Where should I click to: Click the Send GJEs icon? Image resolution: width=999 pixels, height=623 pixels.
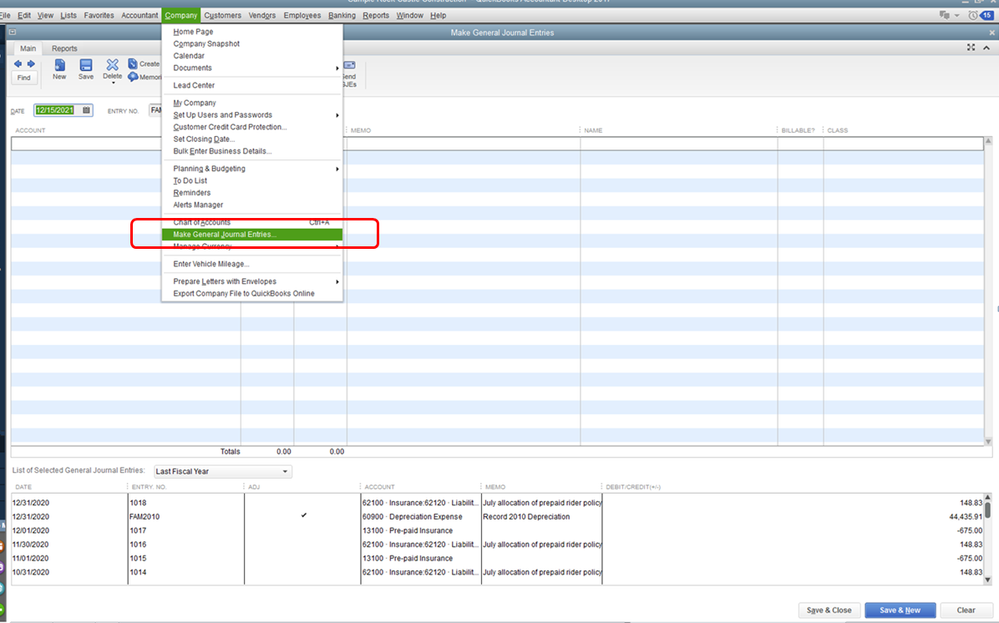349,65
